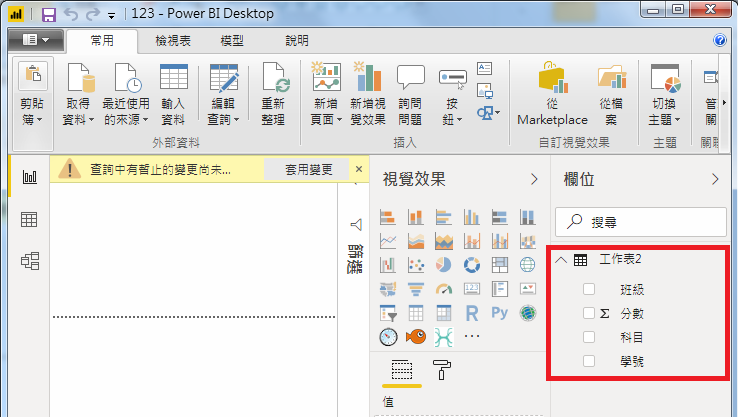Click the purple Save icon in title bar
Screen dimensions: 738x417
48,15
